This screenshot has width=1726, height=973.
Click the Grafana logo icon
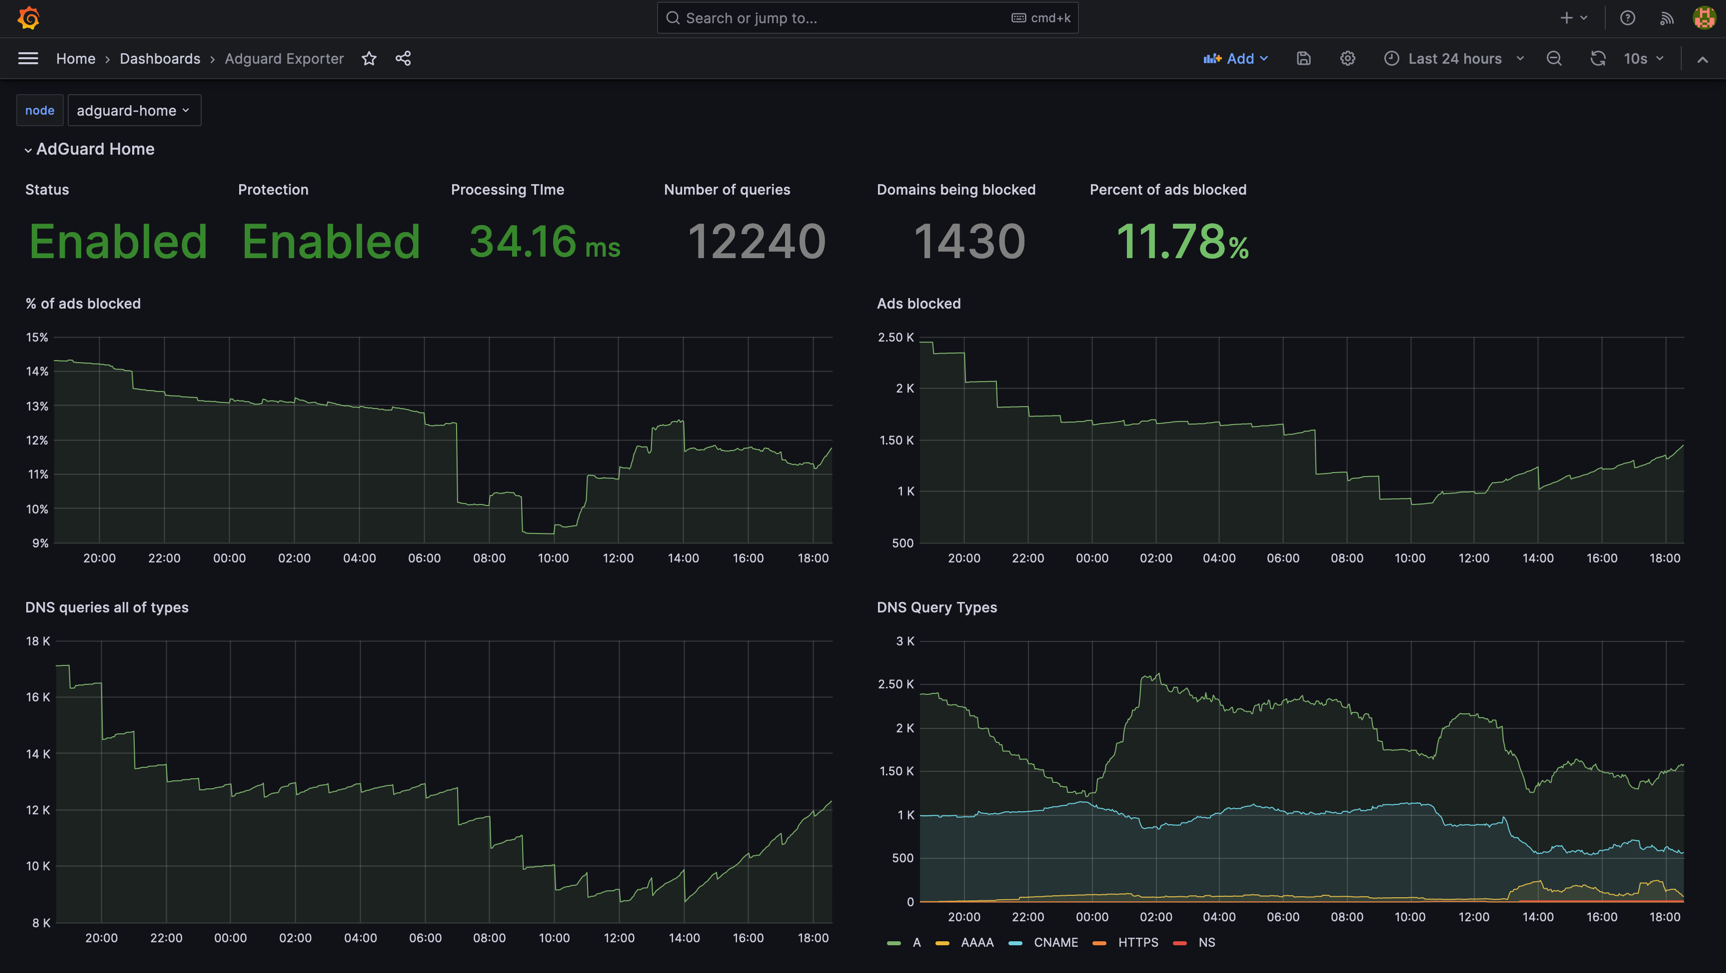pyautogui.click(x=28, y=18)
